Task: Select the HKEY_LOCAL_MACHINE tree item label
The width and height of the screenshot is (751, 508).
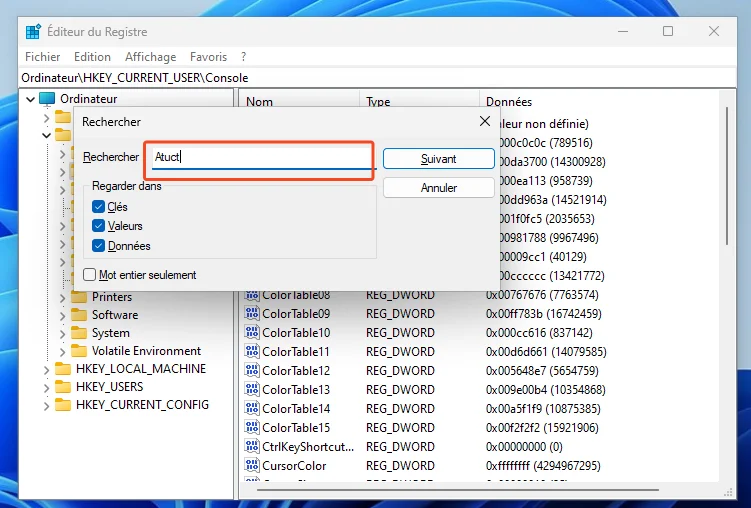Action: point(141,369)
